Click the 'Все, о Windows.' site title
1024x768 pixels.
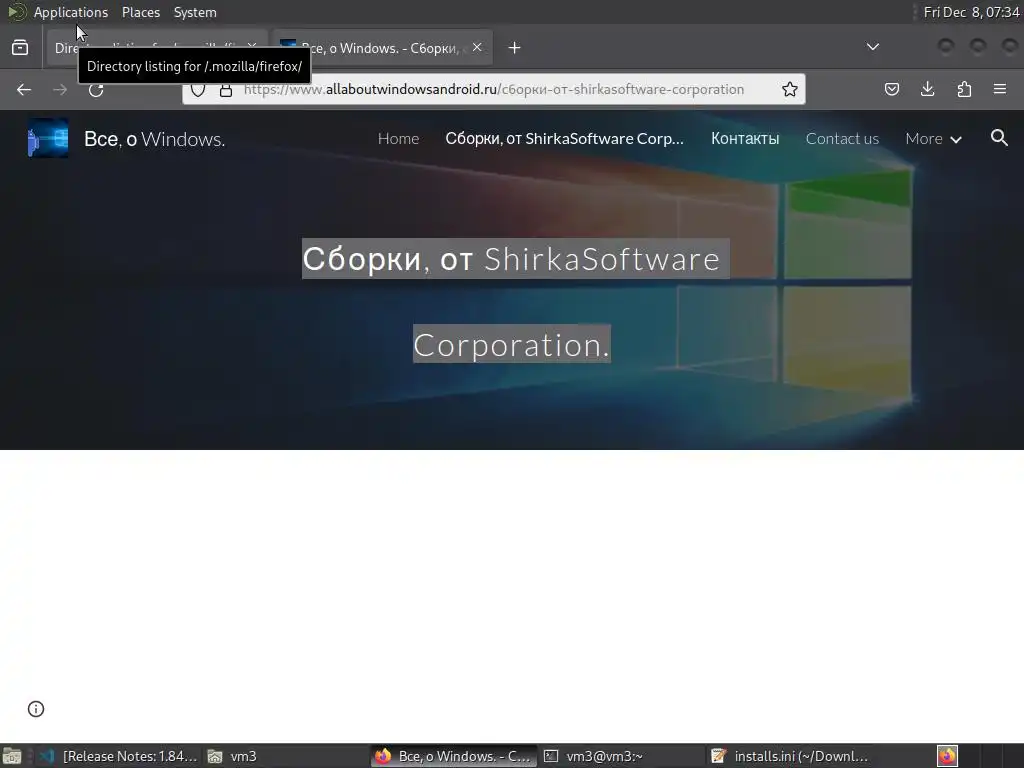[154, 138]
